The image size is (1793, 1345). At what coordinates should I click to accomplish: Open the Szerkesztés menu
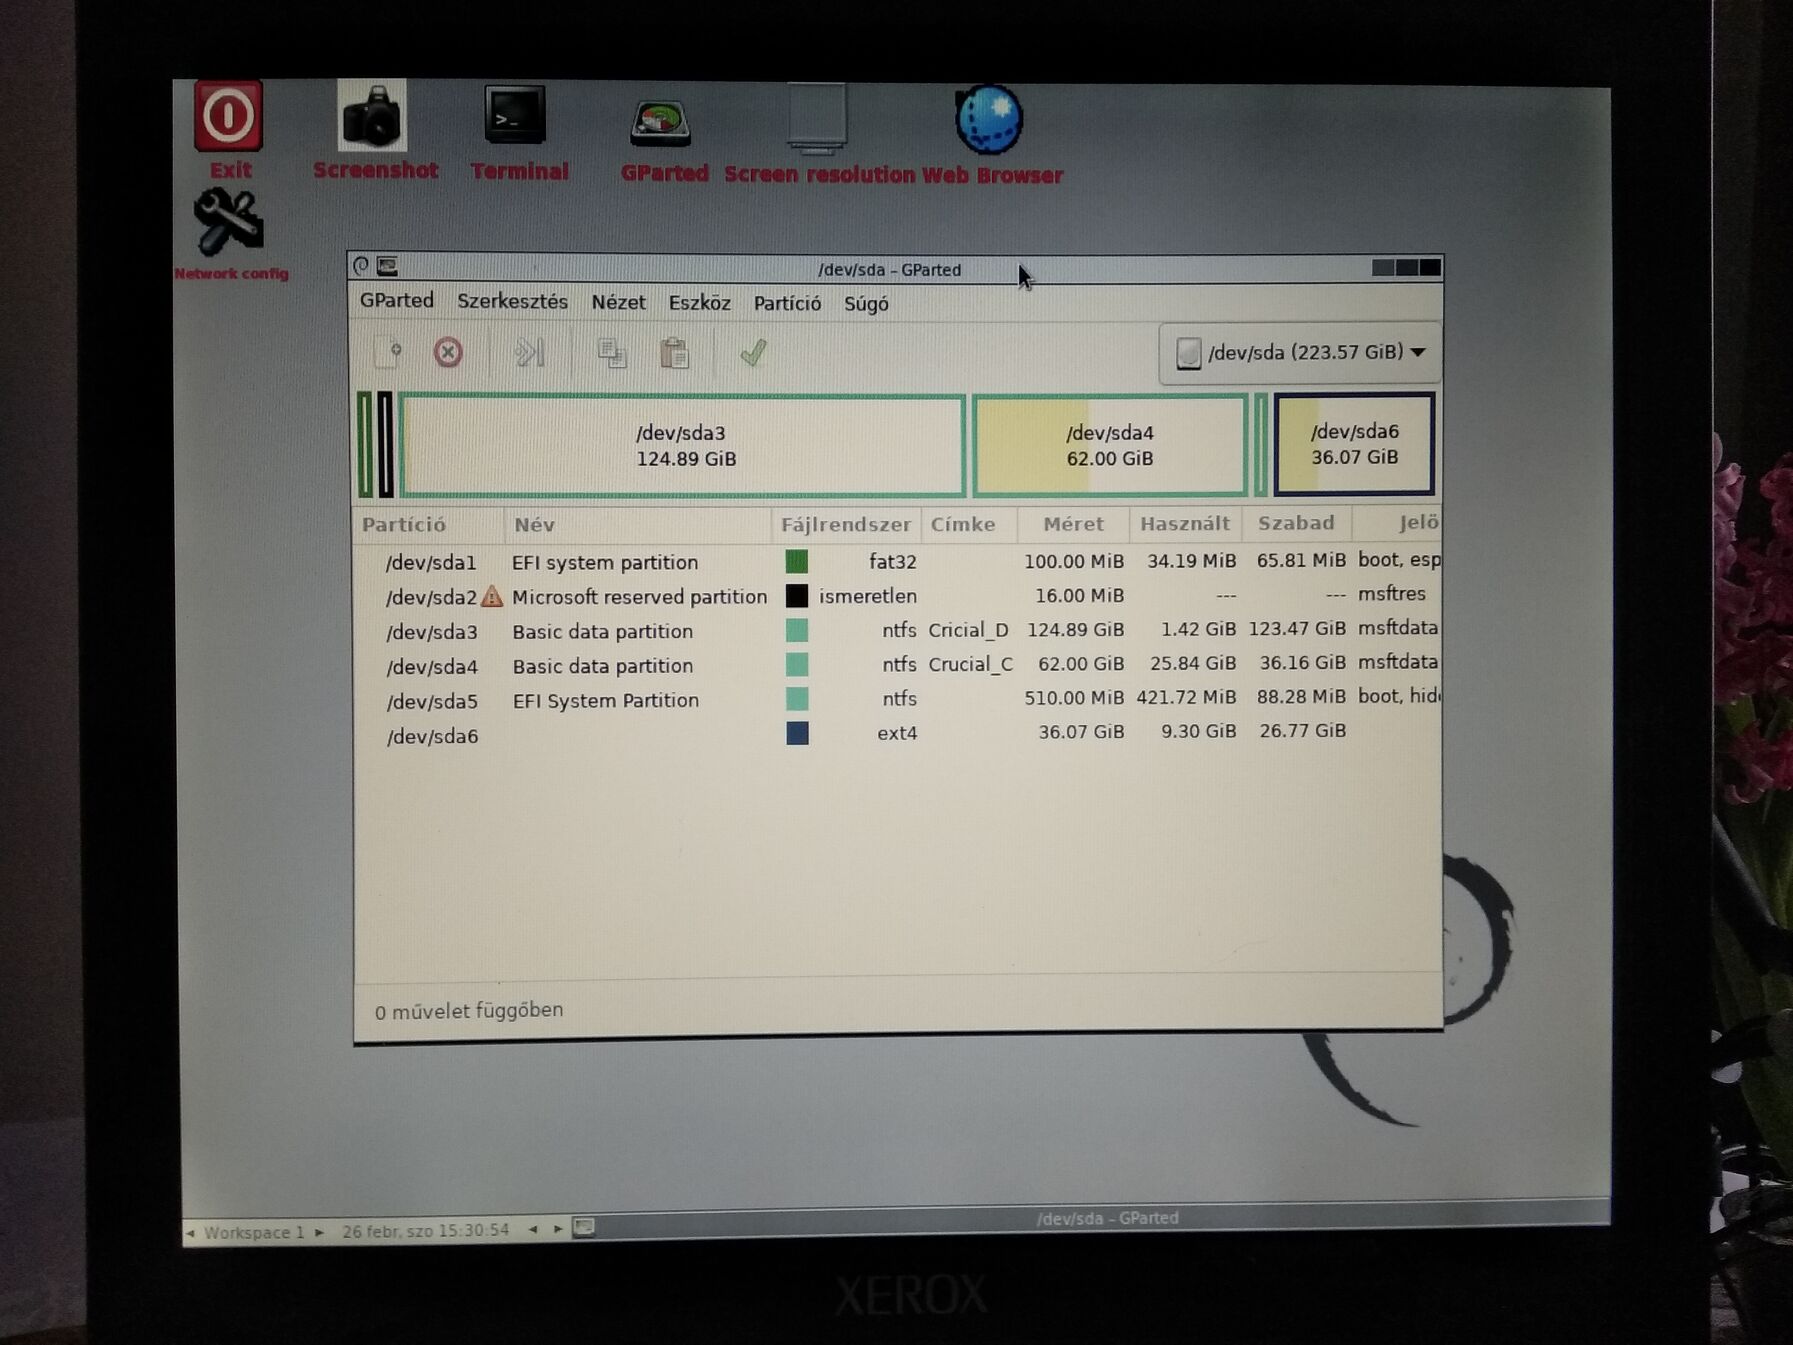click(x=512, y=301)
